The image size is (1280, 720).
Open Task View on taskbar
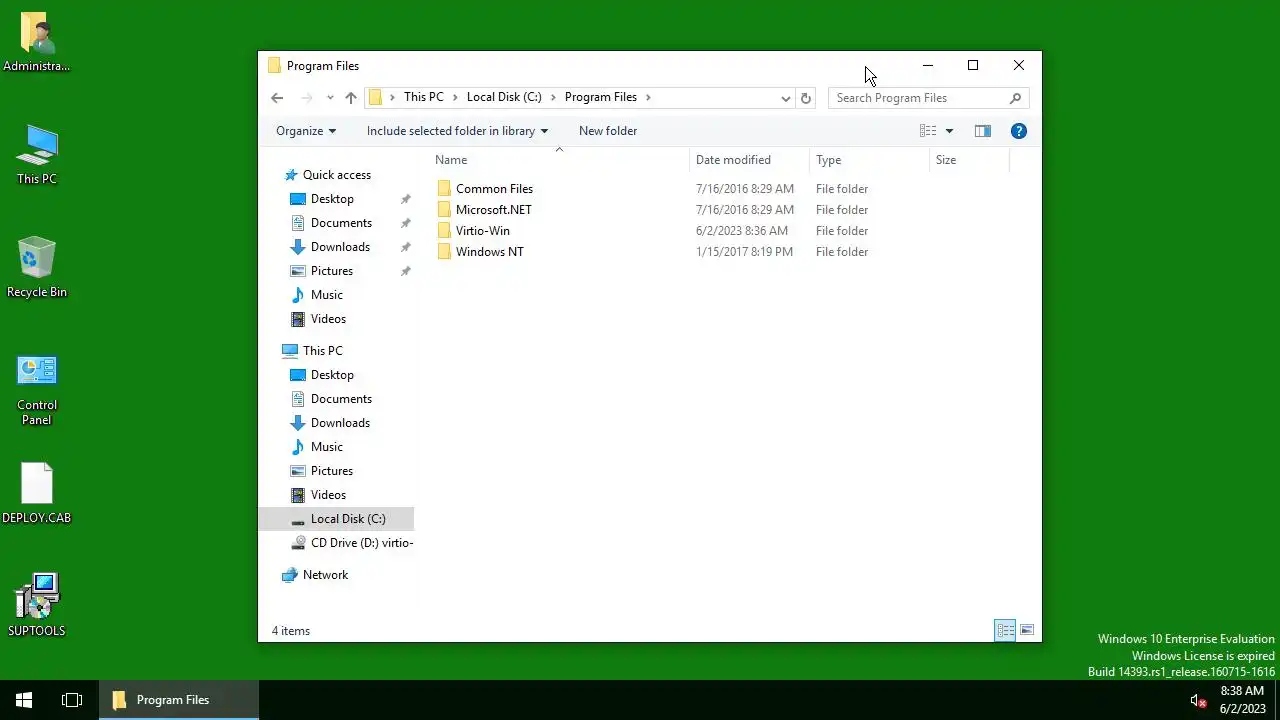72,700
